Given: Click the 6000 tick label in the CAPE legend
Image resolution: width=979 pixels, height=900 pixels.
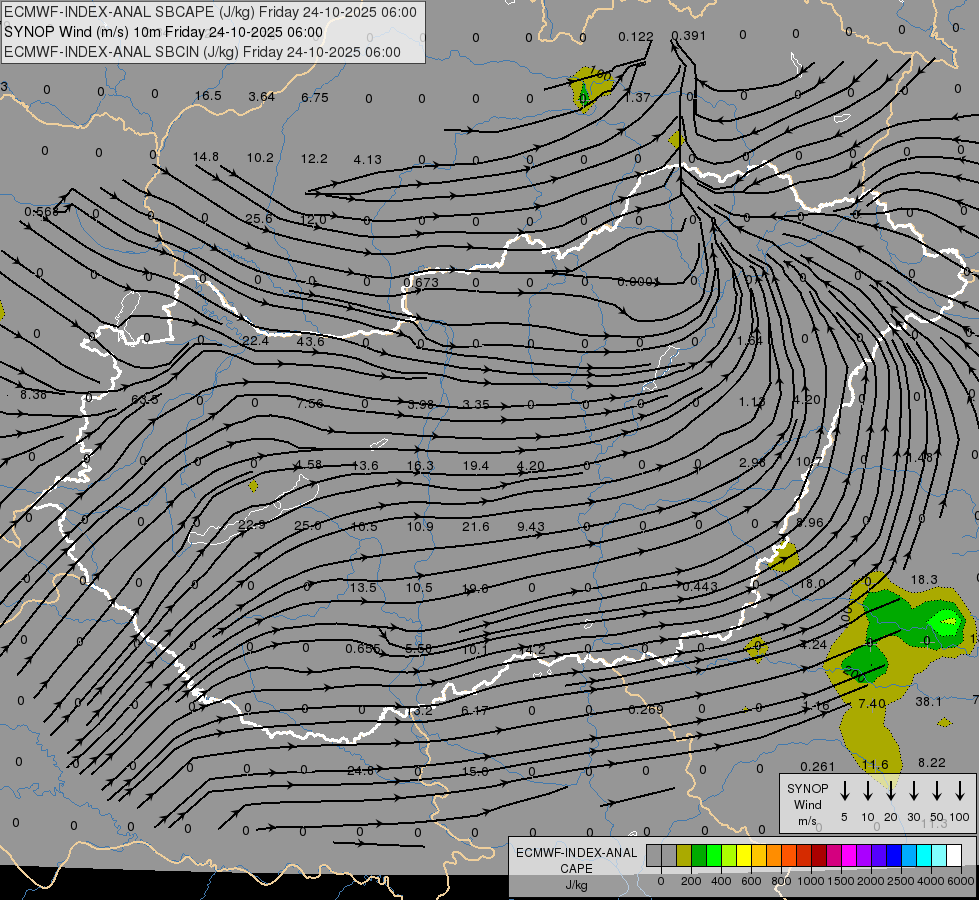Looking at the screenshot, I should tap(962, 881).
